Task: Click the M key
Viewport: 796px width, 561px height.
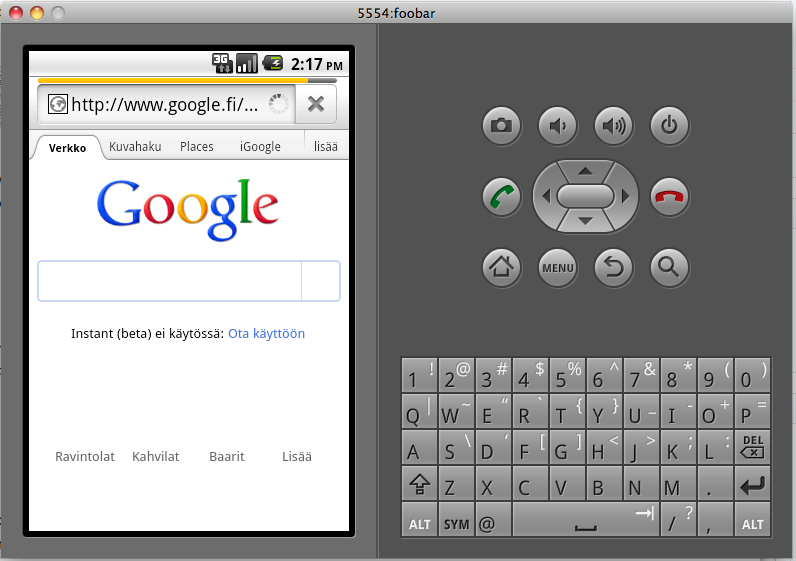Action: pyautogui.click(x=679, y=484)
